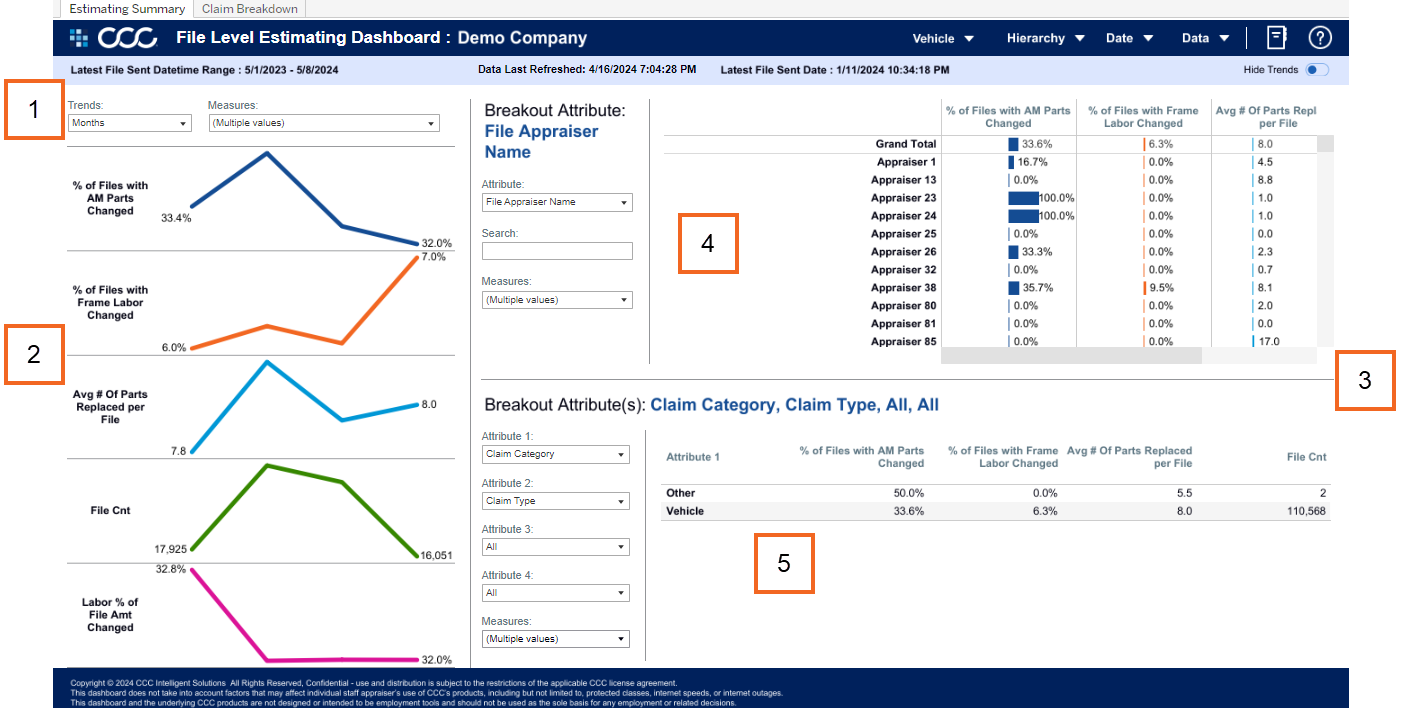Open the Hierarchy filter menu

coord(1045,38)
